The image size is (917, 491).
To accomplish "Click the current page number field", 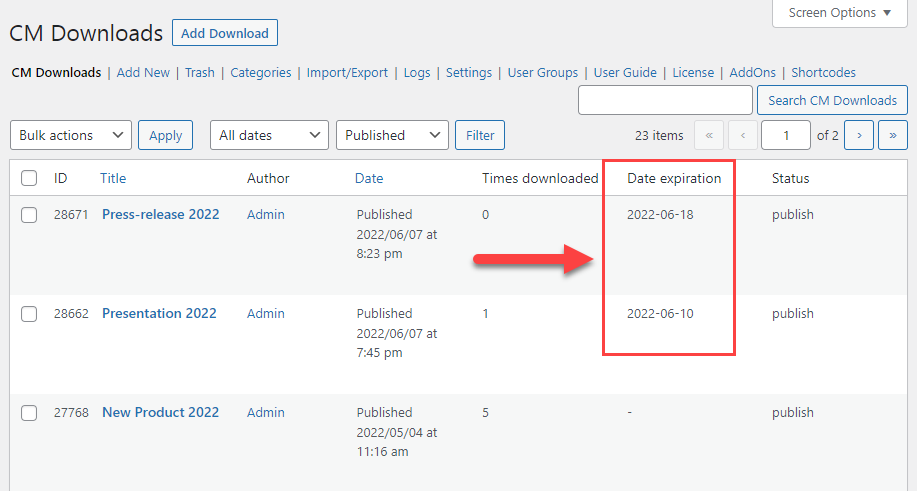I will [785, 135].
